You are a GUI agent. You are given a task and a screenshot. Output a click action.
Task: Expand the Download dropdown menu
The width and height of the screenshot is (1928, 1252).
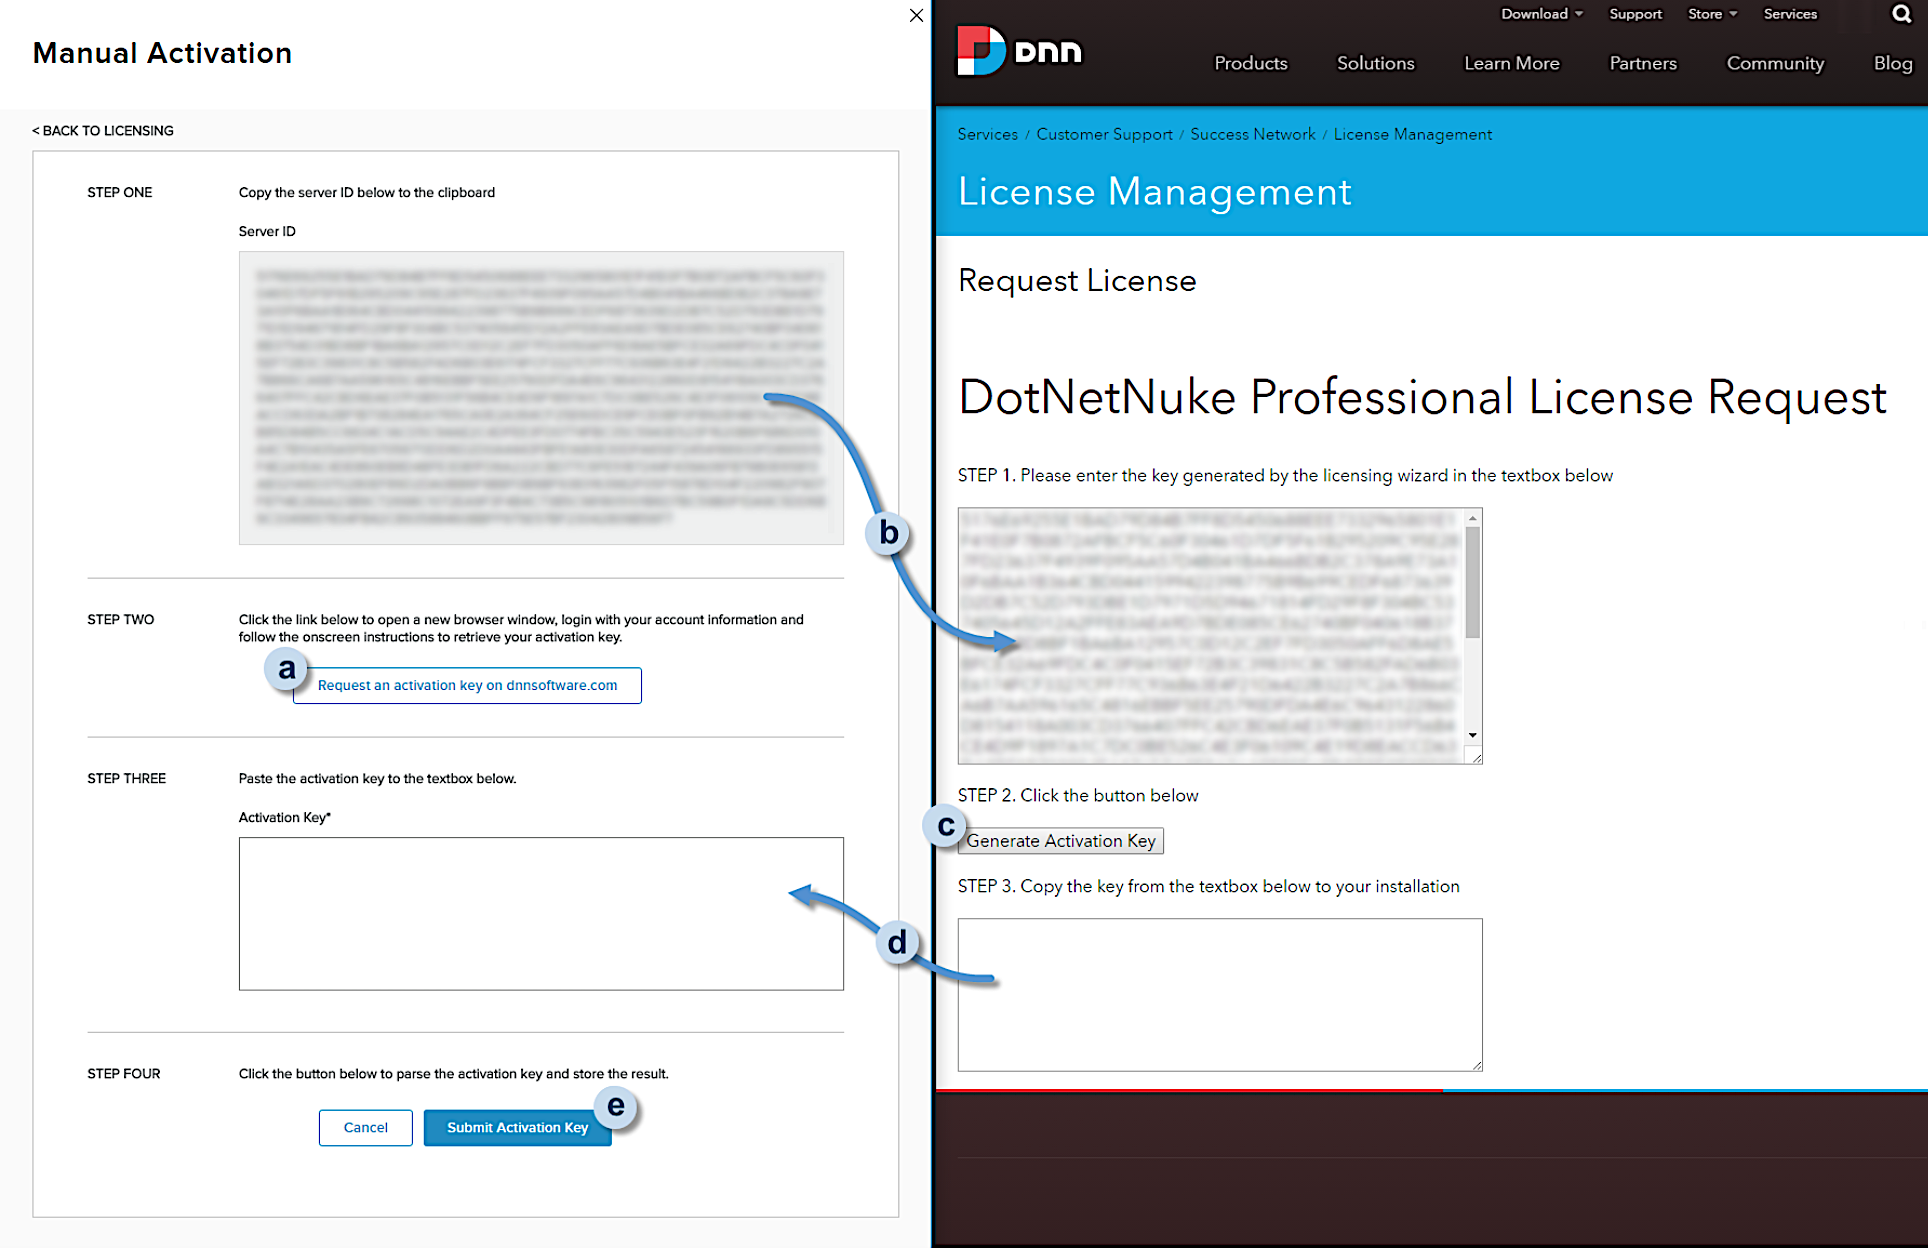click(1541, 14)
